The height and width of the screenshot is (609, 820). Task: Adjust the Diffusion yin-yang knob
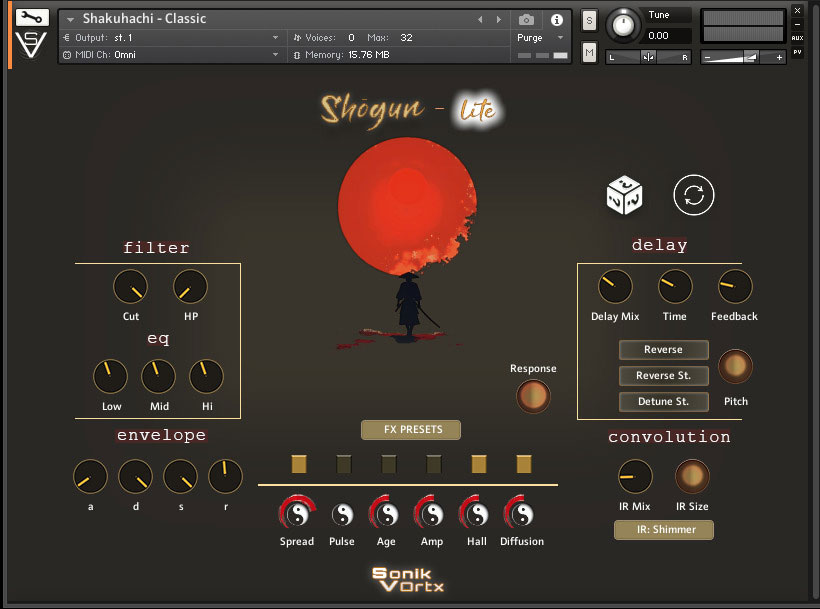pos(521,514)
